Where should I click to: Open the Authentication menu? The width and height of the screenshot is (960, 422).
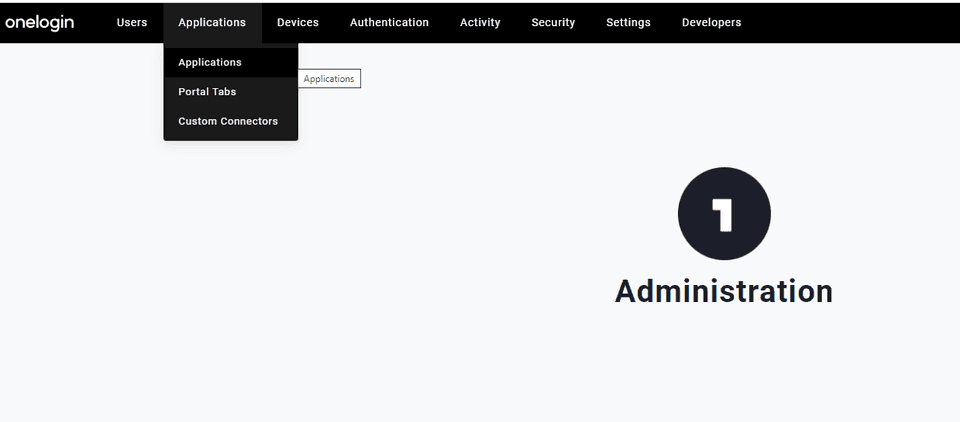pos(389,23)
